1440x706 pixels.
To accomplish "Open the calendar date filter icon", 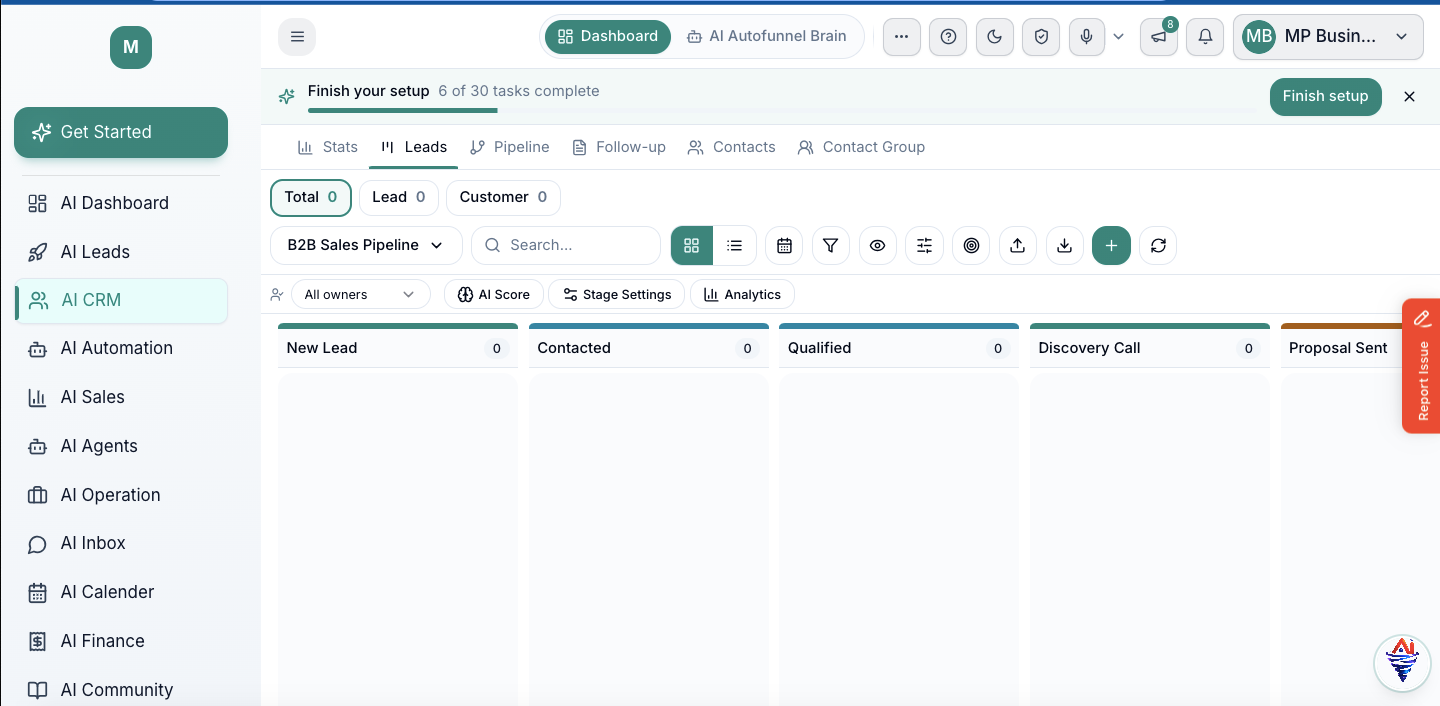I will coord(784,245).
